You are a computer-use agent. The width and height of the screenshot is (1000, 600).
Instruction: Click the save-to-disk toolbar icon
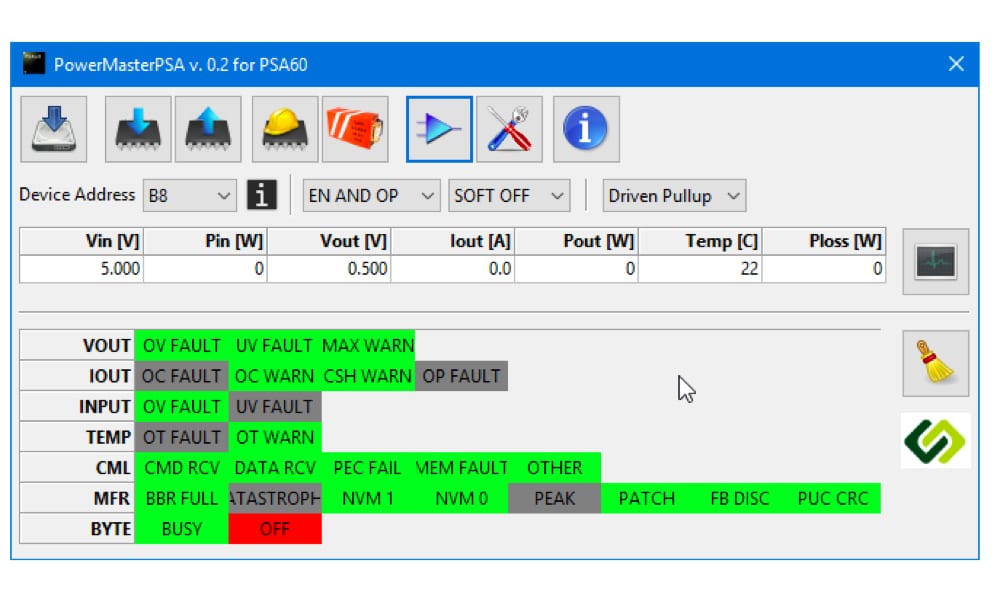click(x=52, y=128)
